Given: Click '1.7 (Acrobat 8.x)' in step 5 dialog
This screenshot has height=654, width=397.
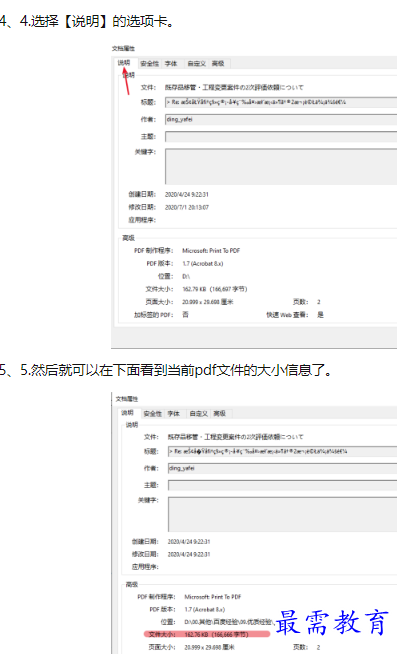Looking at the screenshot, I should pos(205,609).
